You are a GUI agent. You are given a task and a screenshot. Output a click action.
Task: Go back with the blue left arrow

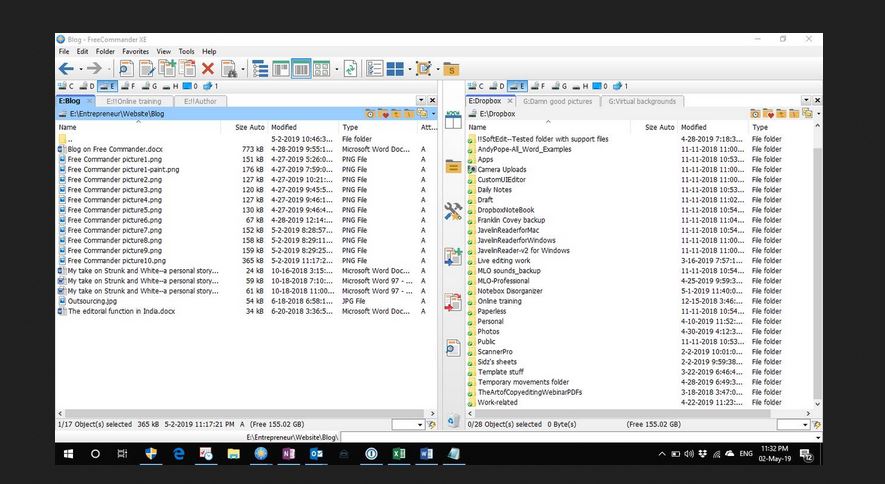66,69
